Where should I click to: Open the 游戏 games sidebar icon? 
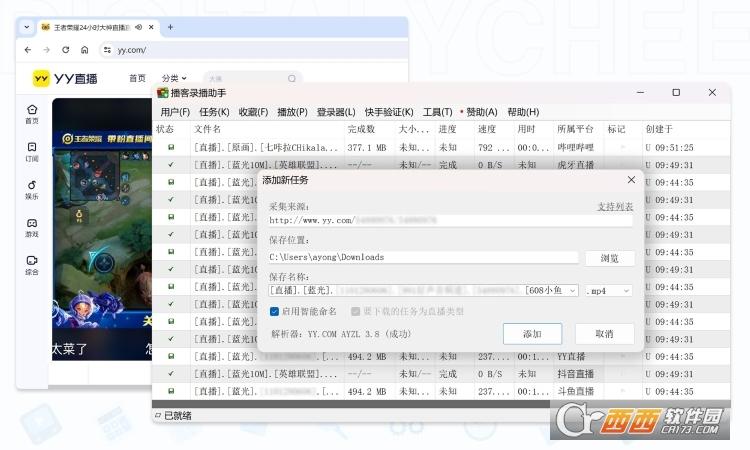coord(32,224)
